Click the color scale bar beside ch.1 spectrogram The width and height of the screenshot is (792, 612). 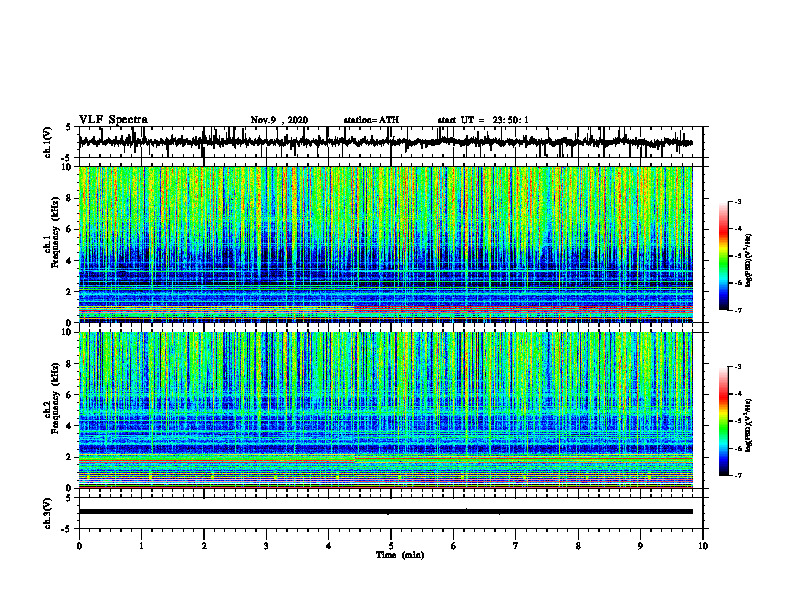tap(723, 256)
